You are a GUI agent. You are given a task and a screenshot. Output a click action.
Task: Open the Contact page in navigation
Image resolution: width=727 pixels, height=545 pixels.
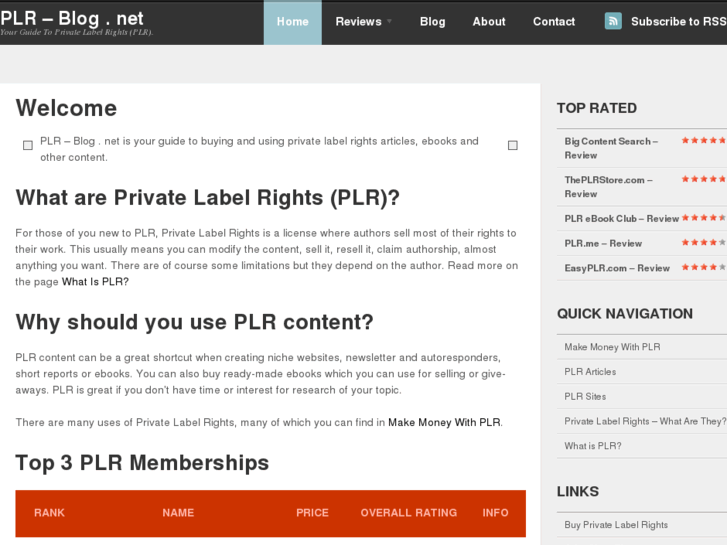554,22
